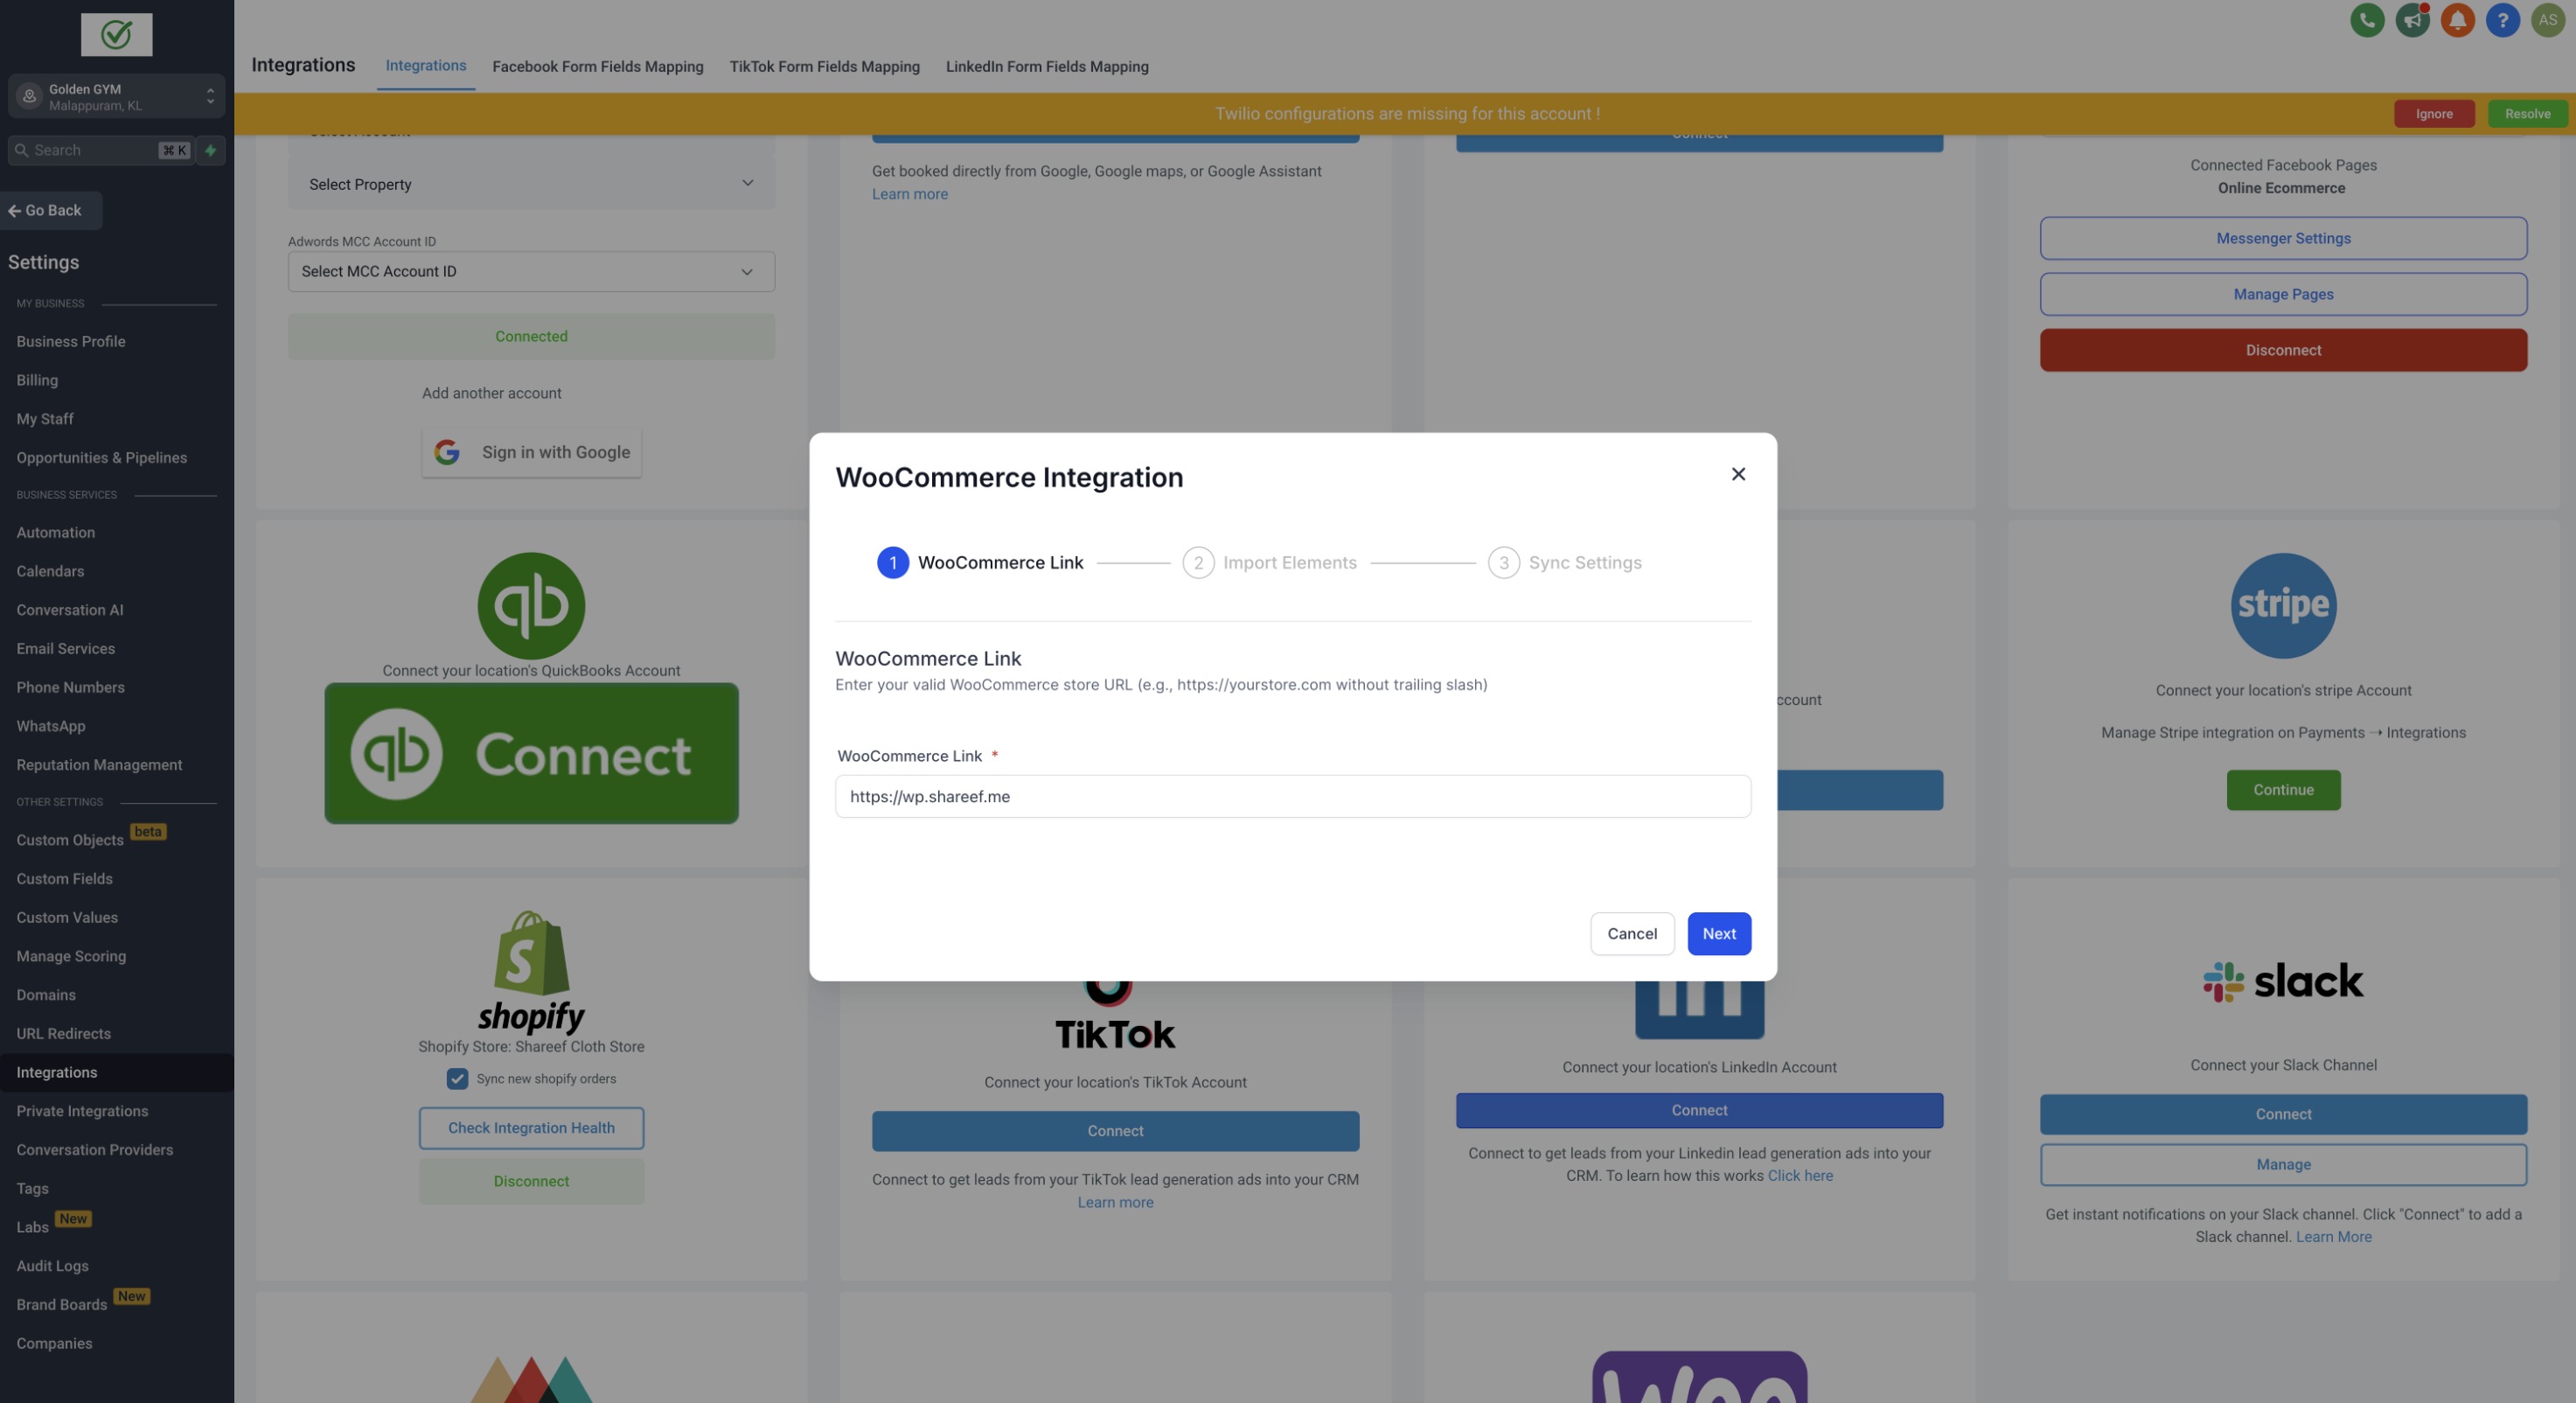The image size is (2576, 1403).
Task: Open the orange notifications bell
Action: click(x=2457, y=20)
